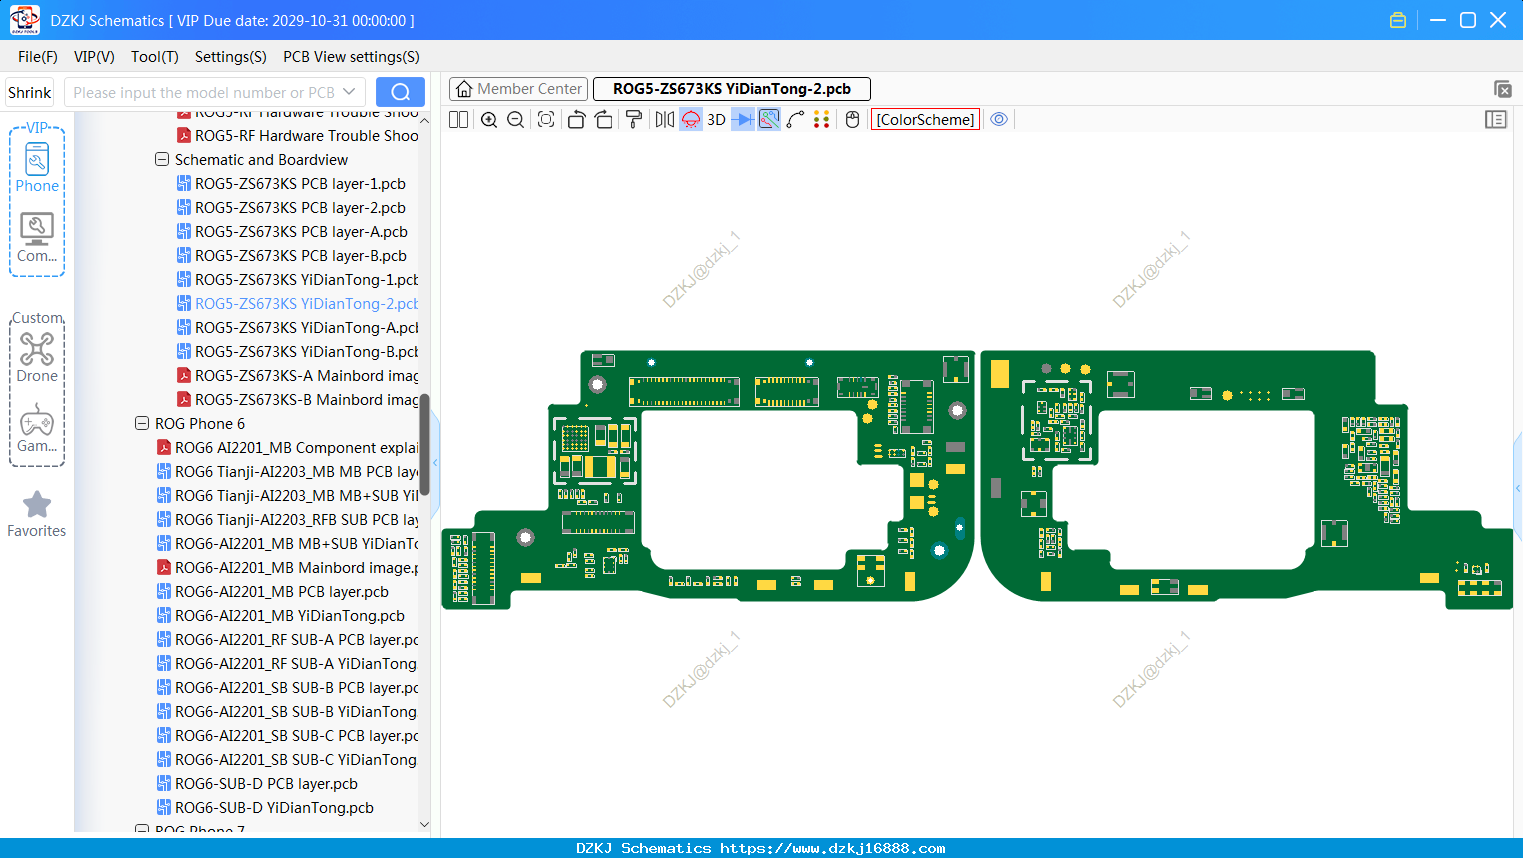Rotate the board clockwise
Image resolution: width=1523 pixels, height=858 pixels.
[604, 120]
